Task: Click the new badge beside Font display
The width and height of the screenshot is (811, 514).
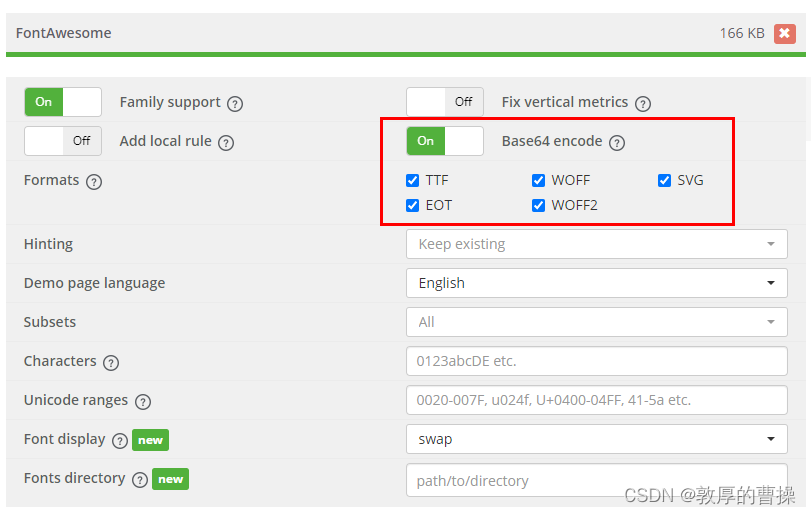Action: (151, 440)
